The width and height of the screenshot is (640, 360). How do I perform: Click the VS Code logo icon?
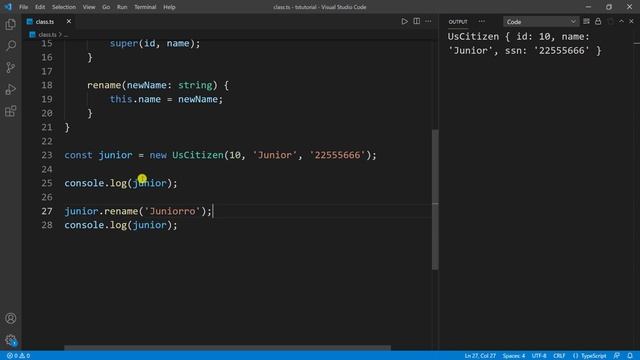coord(8,7)
